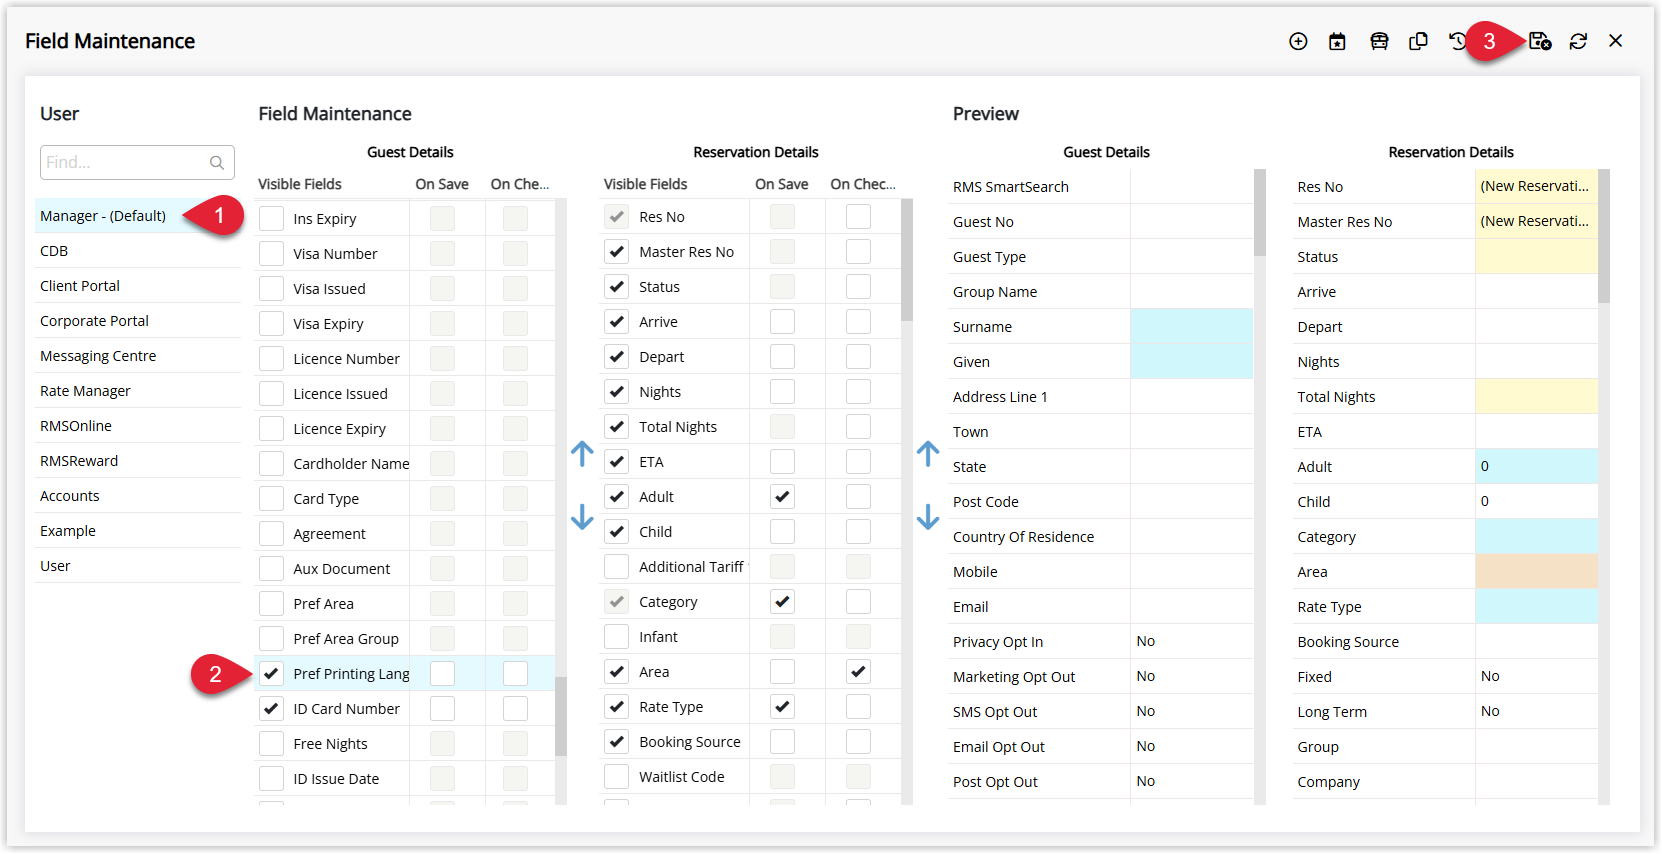This screenshot has height=854, width=1662.
Task: Click the search magnifier in Find box
Action: click(217, 162)
